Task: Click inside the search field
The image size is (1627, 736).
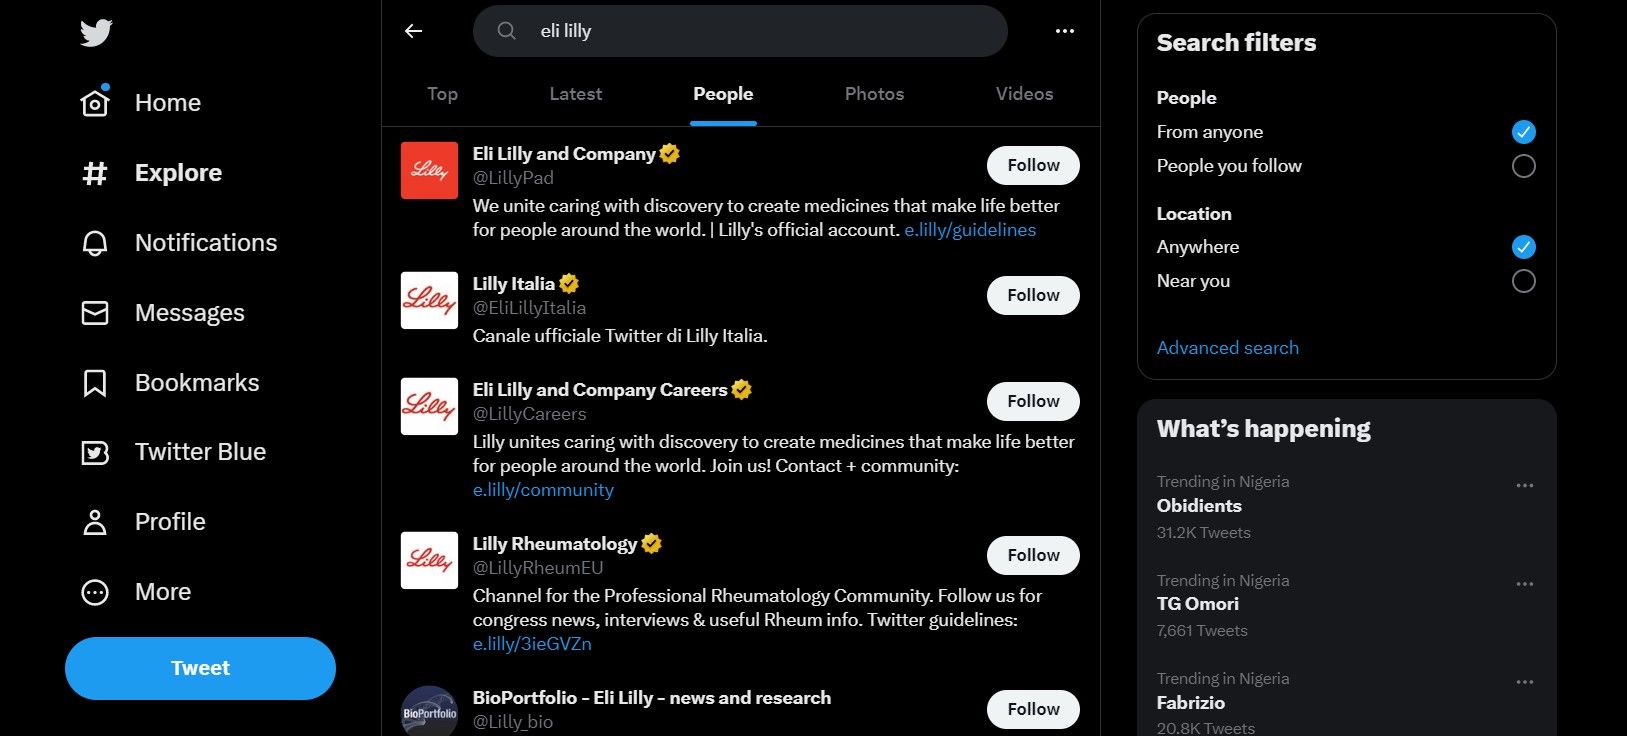Action: pyautogui.click(x=740, y=31)
